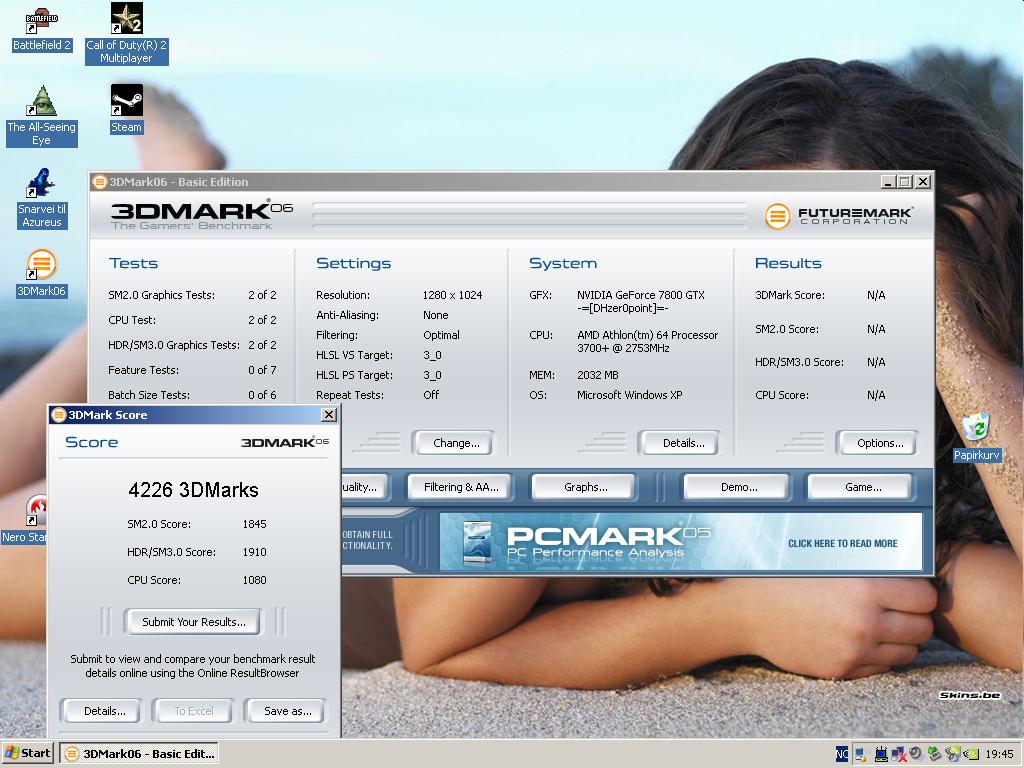
Task: Open the disconnected network tray icon
Action: coord(899,754)
